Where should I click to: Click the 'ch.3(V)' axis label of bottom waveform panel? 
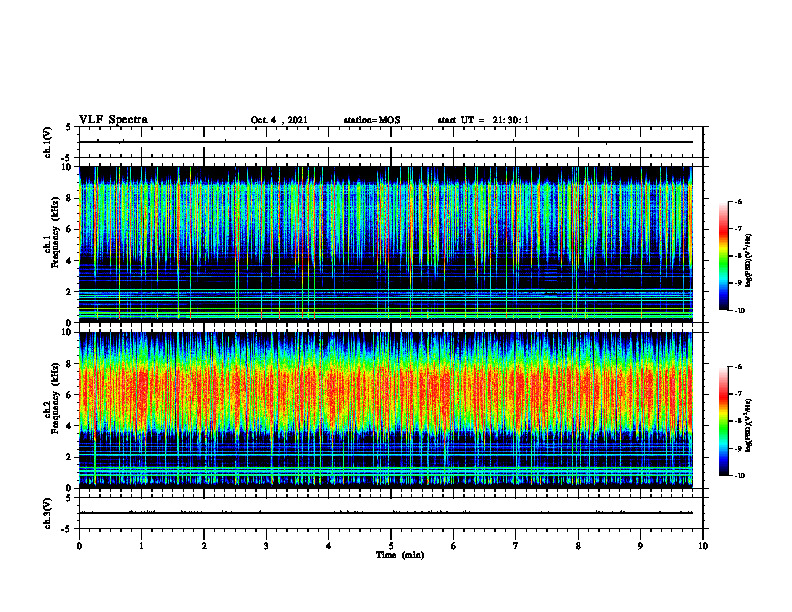[x=48, y=513]
